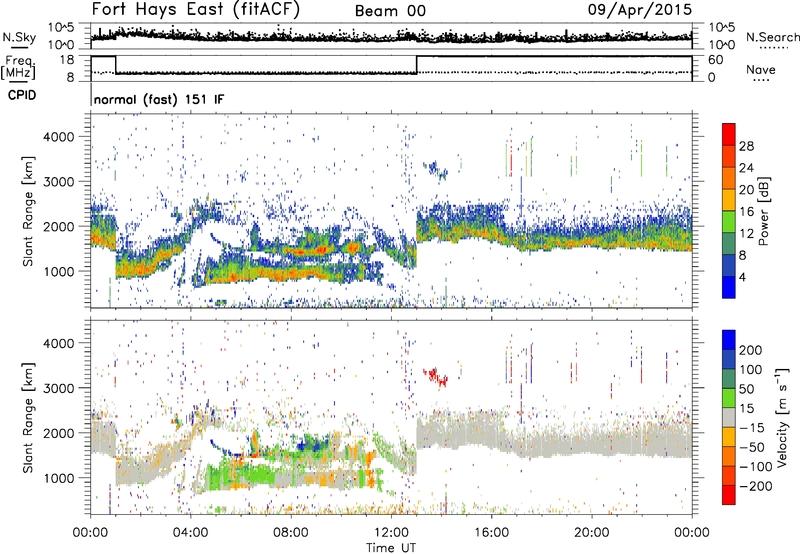
Task: Click the top blue 200 Velocity swatch
Action: point(729,339)
